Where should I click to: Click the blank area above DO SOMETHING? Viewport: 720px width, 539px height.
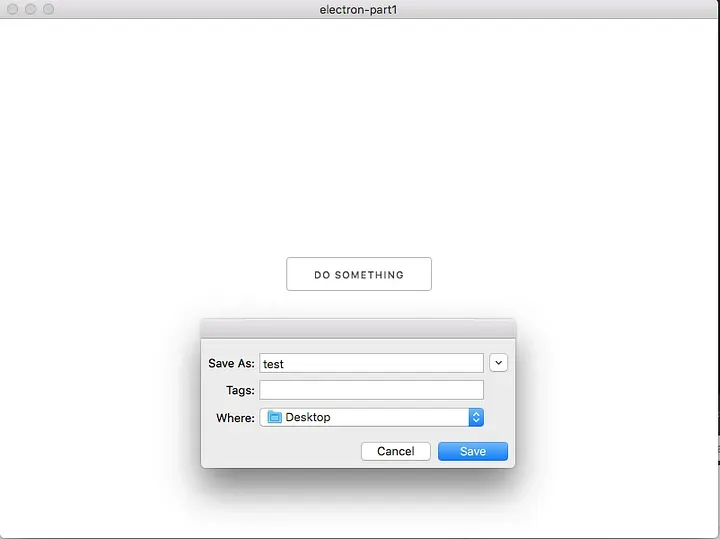click(359, 140)
